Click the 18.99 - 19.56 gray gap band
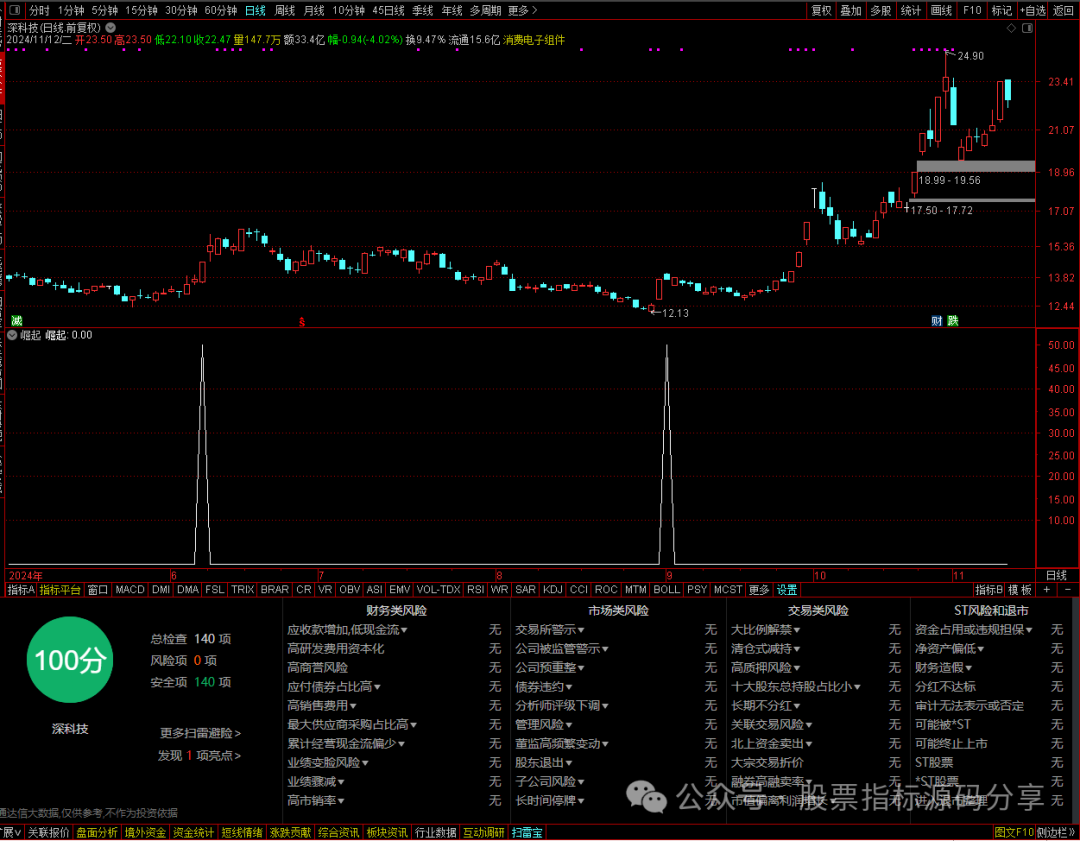 975,166
